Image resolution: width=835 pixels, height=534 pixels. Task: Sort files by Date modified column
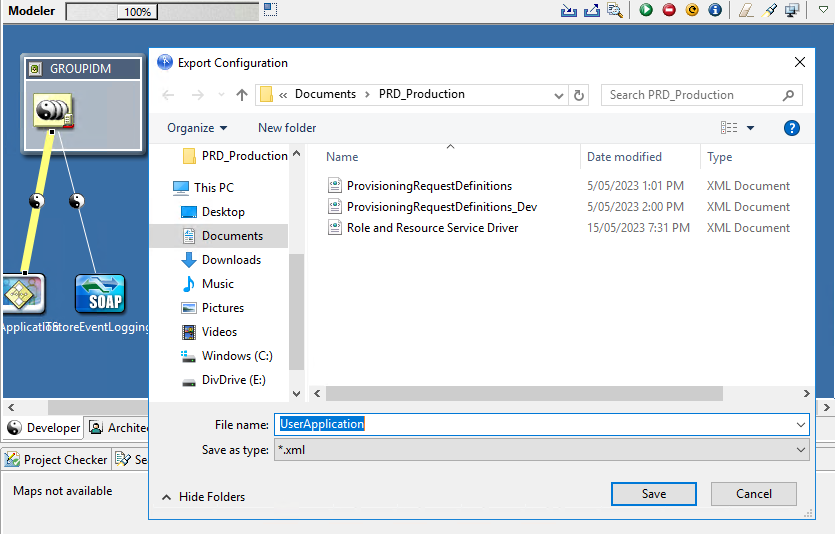pos(624,157)
